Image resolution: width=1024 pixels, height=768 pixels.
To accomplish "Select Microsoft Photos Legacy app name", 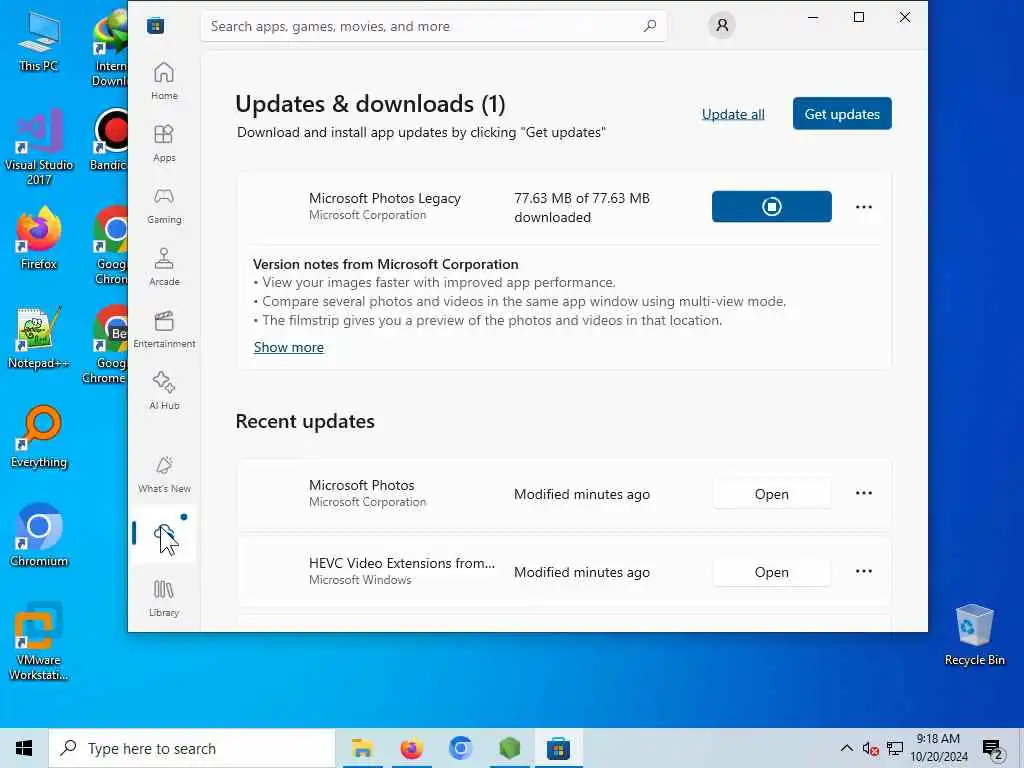I will [385, 198].
